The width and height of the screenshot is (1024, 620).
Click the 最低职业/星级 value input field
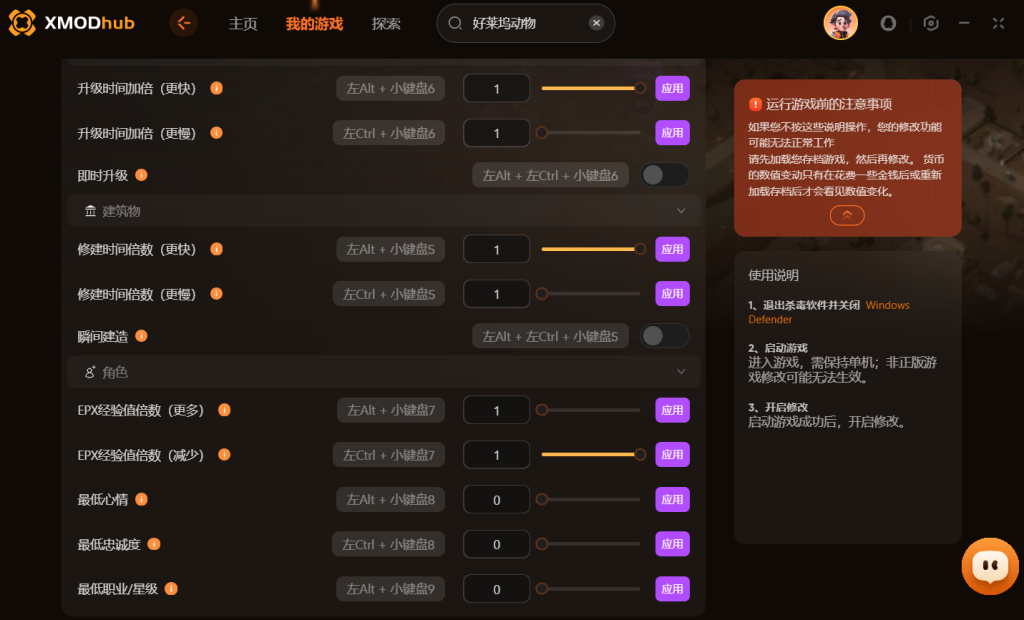pyautogui.click(x=496, y=589)
